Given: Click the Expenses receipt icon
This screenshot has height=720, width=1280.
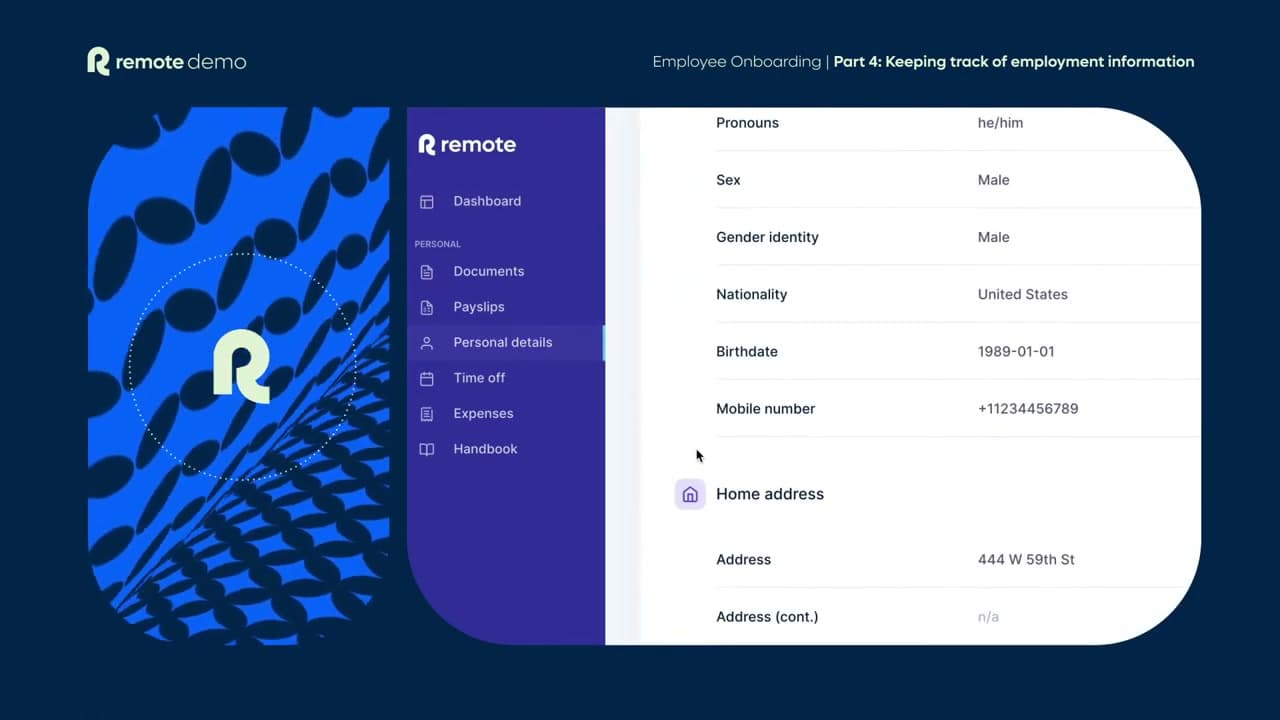Looking at the screenshot, I should [427, 414].
